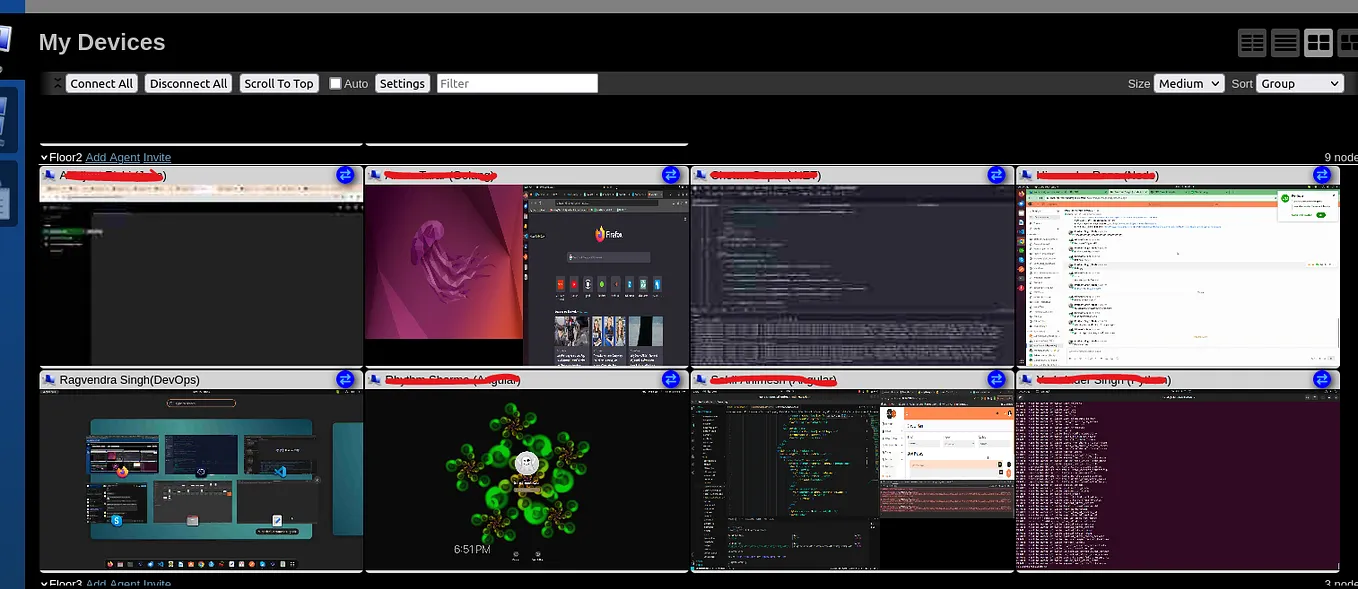Open the Size dropdown showing Medium
1358x589 pixels.
click(1188, 84)
